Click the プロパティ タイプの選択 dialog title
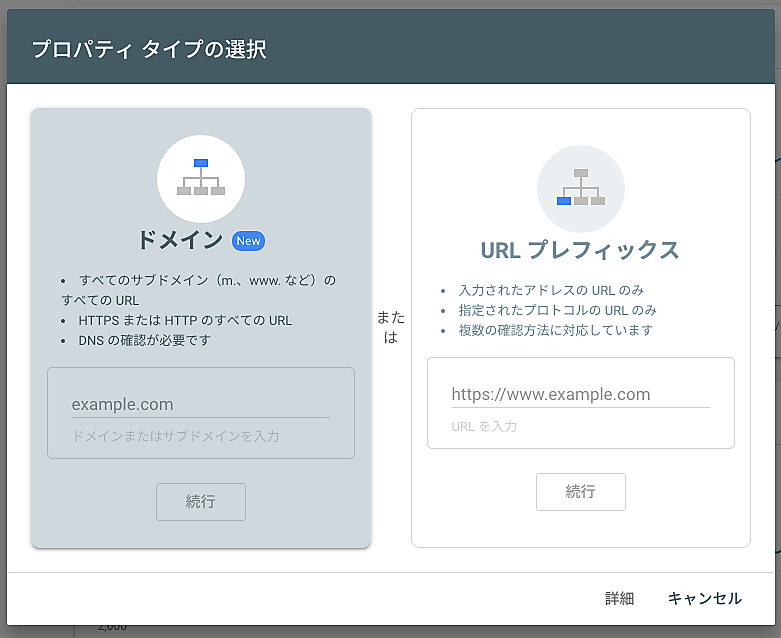 149,49
